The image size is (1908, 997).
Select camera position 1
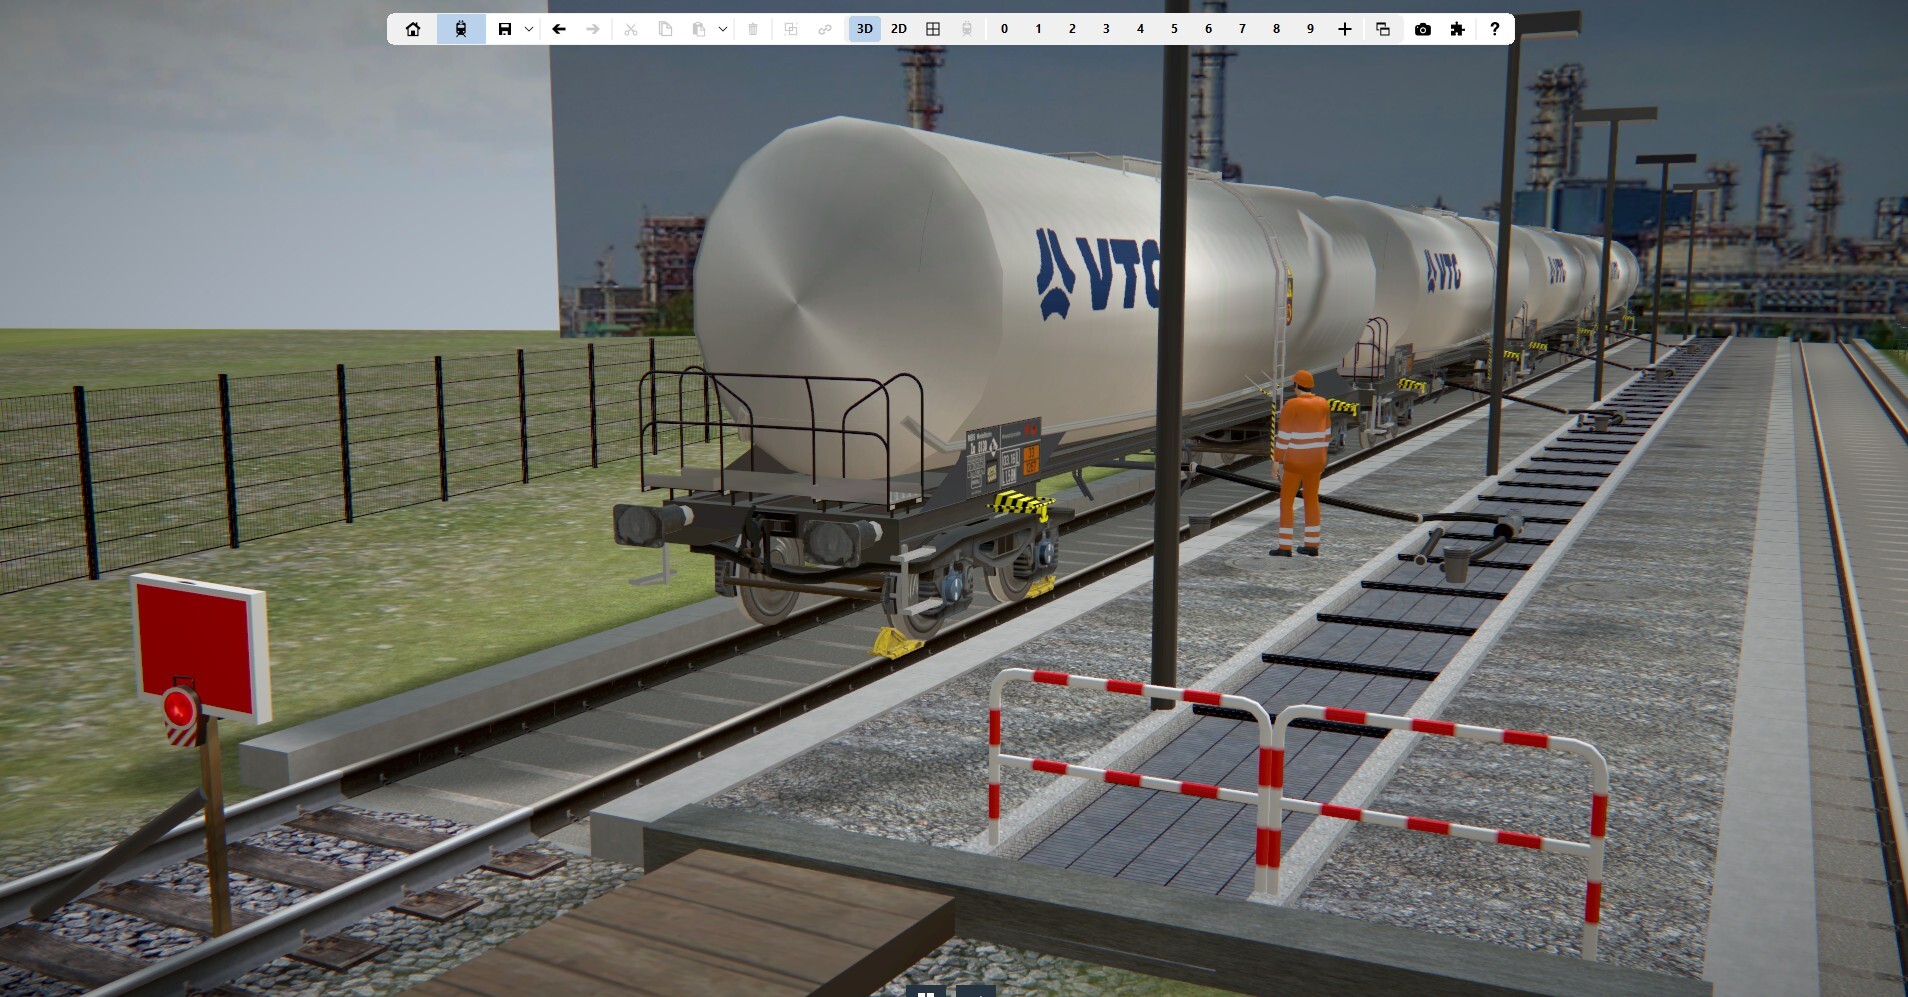point(1038,29)
